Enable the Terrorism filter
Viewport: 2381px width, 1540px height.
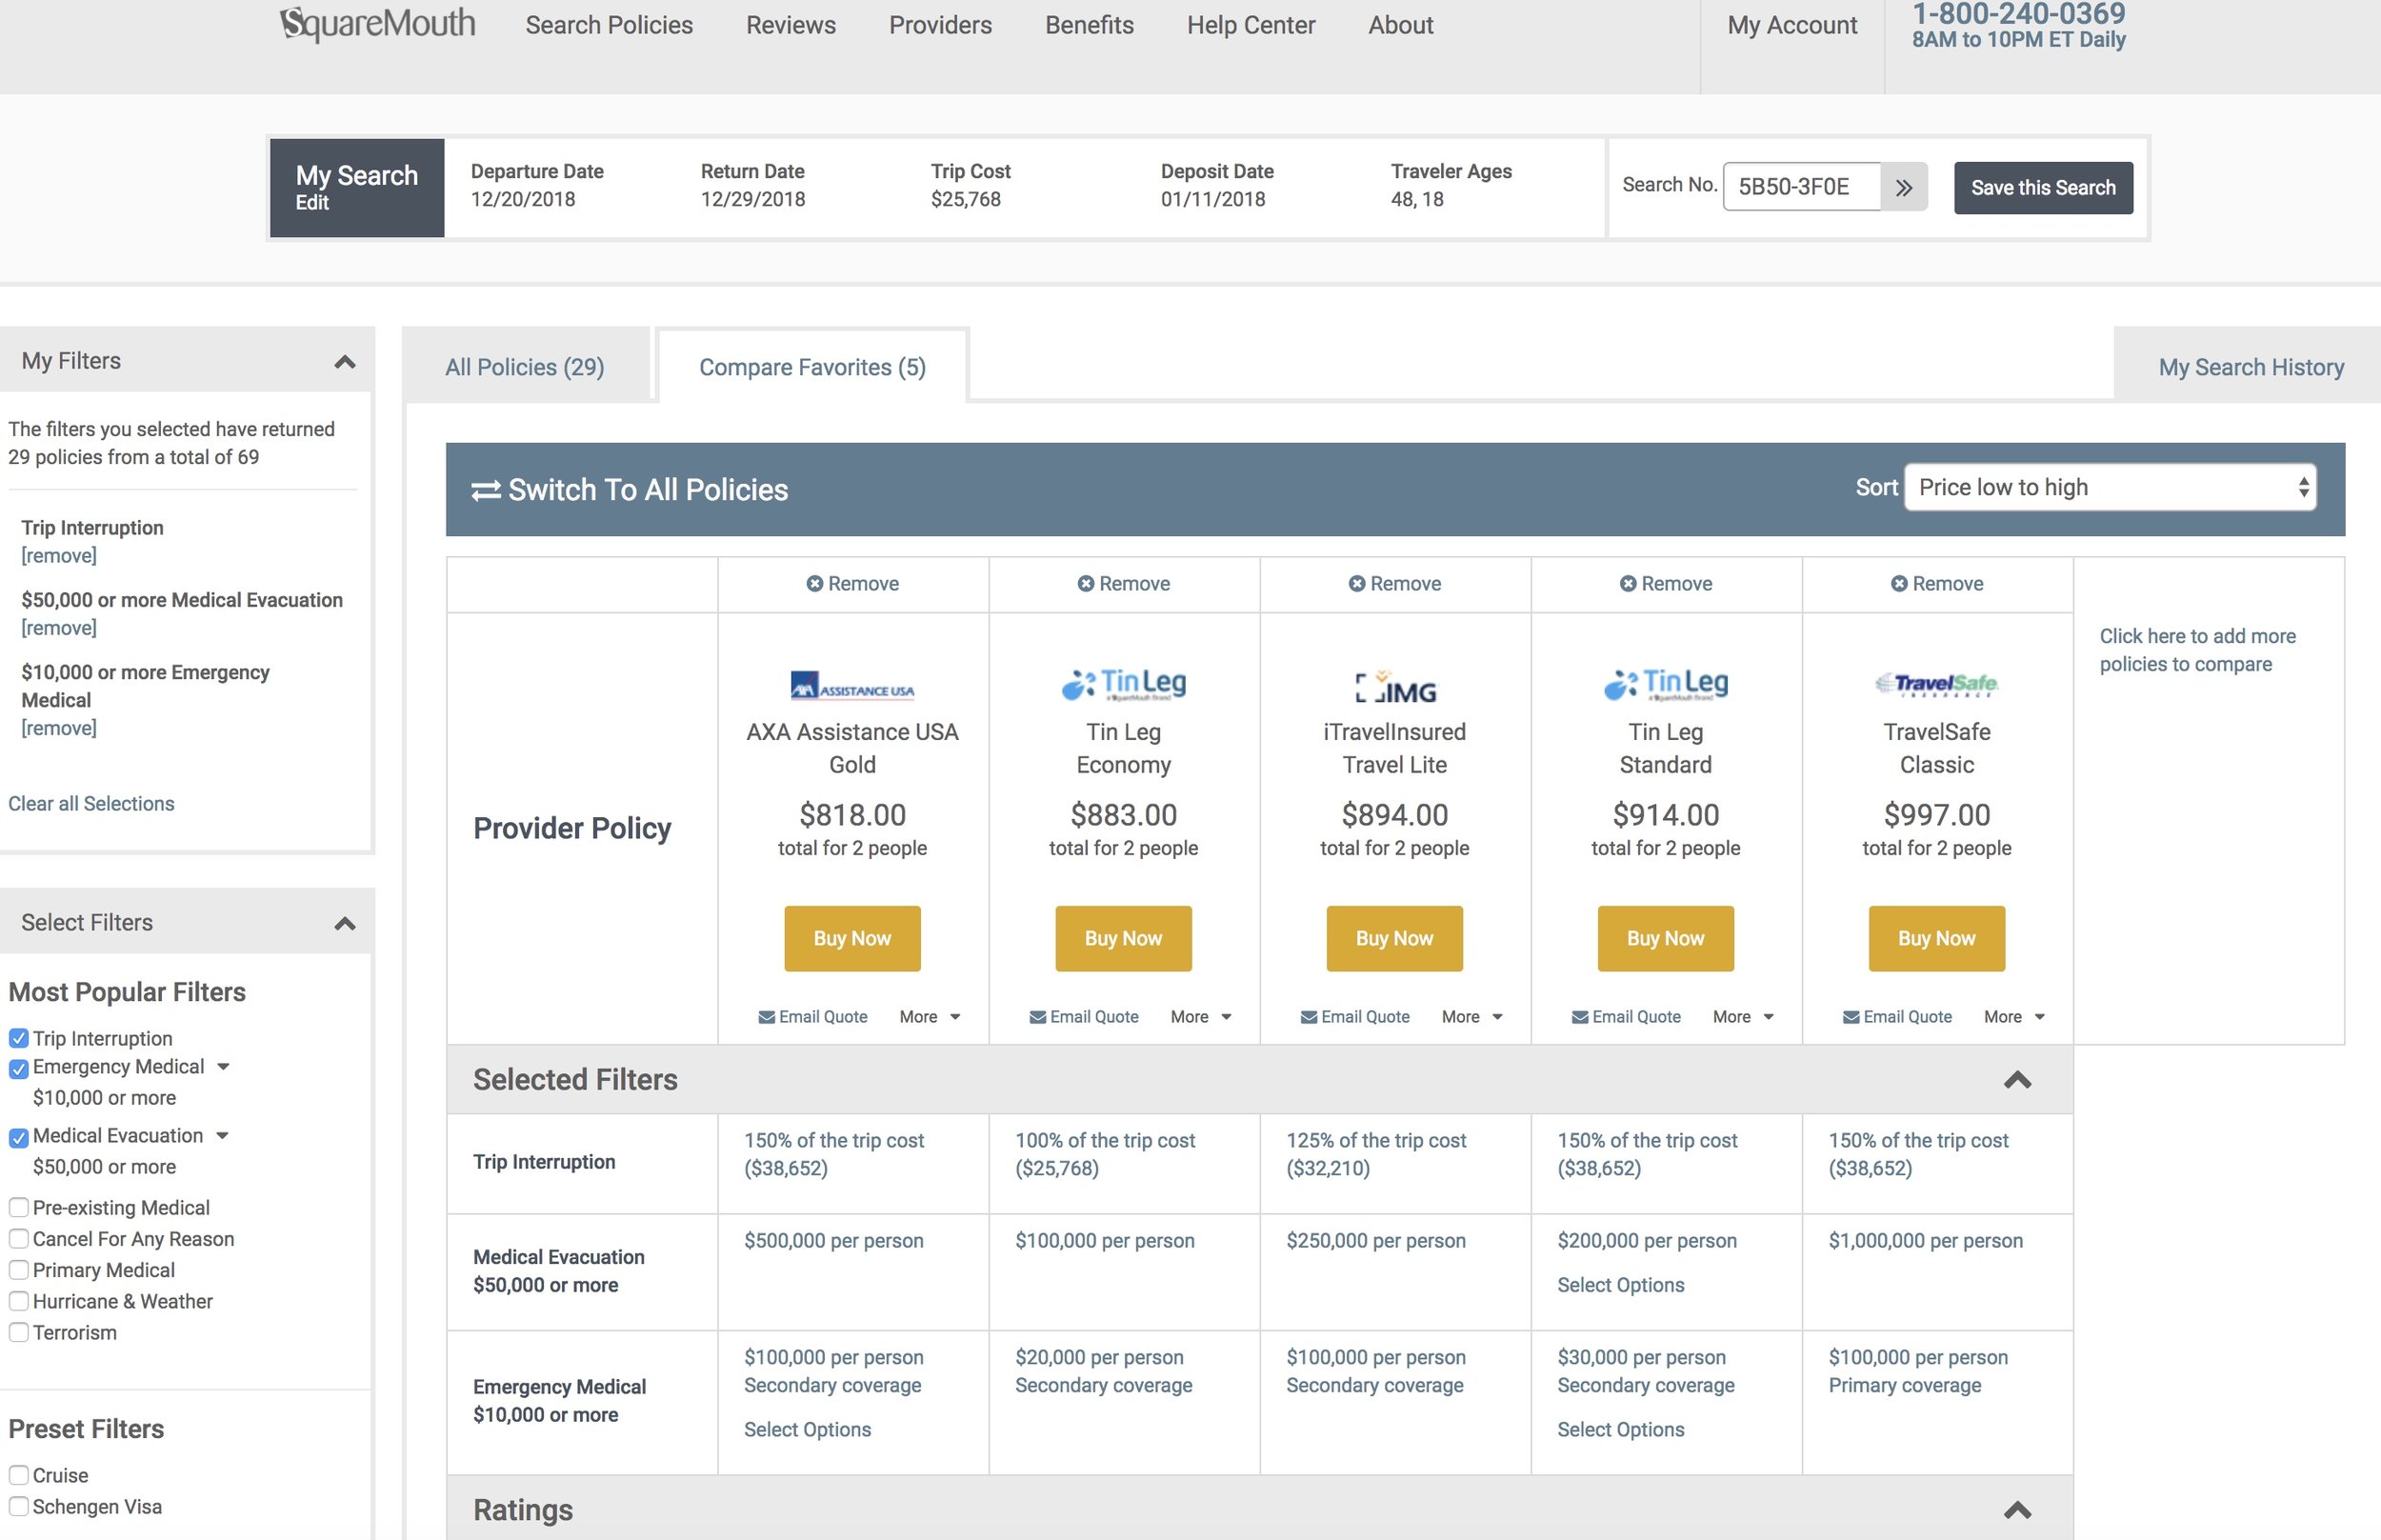(x=18, y=1333)
